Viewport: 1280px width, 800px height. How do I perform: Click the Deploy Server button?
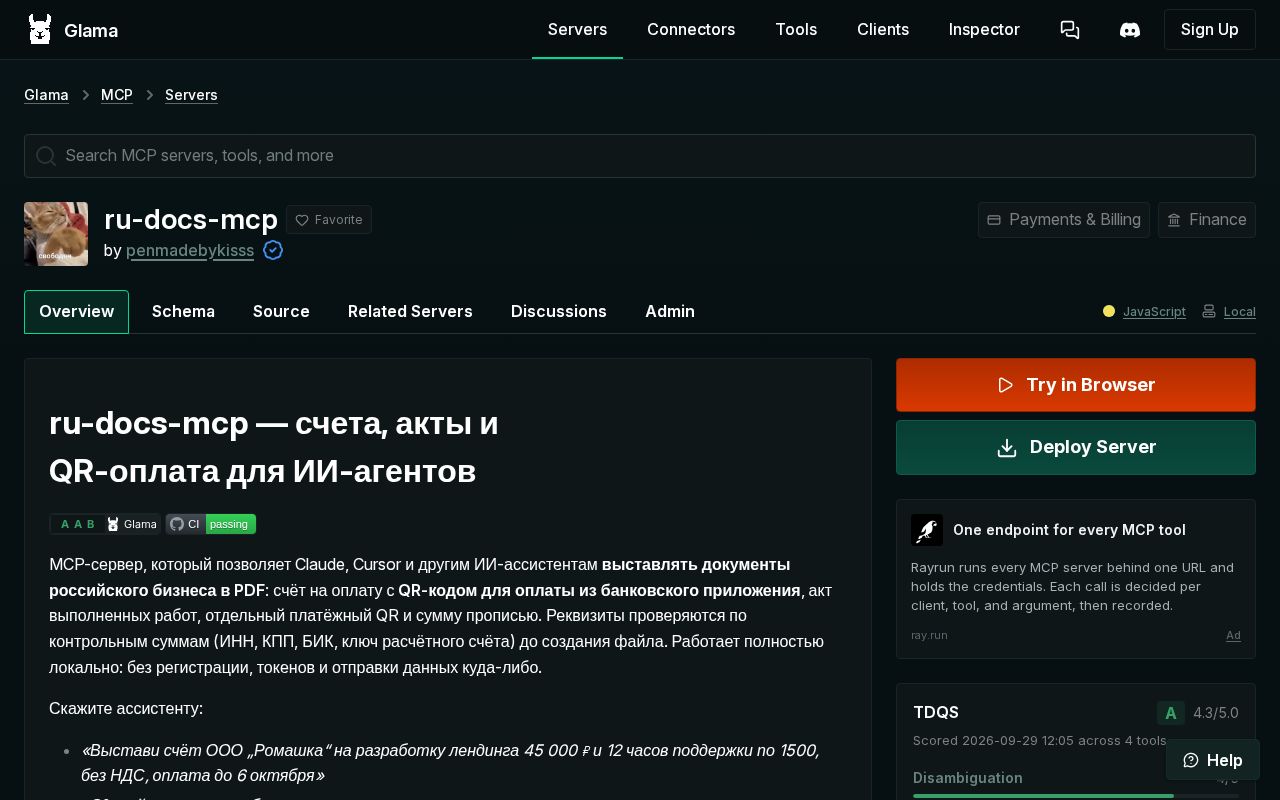tap(1076, 447)
